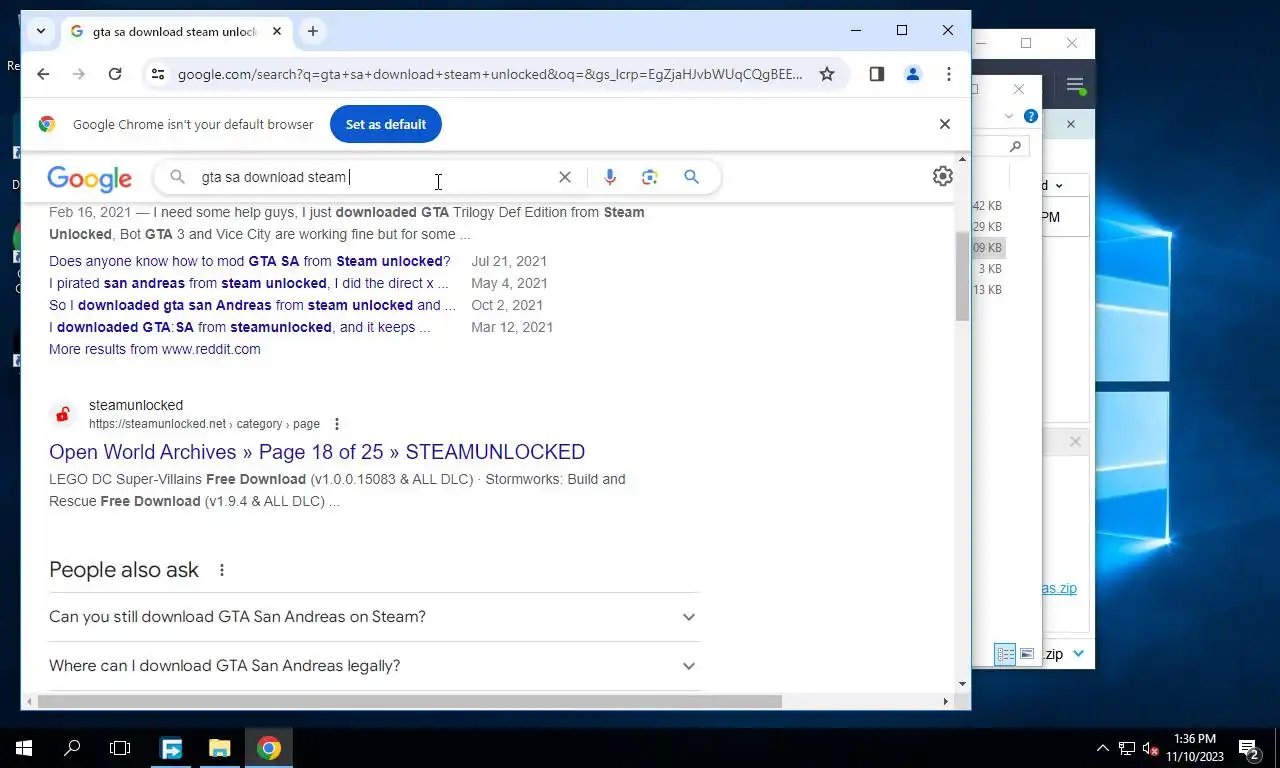Open the blue arrow app on taskbar
This screenshot has width=1280, height=768.
click(x=172, y=748)
